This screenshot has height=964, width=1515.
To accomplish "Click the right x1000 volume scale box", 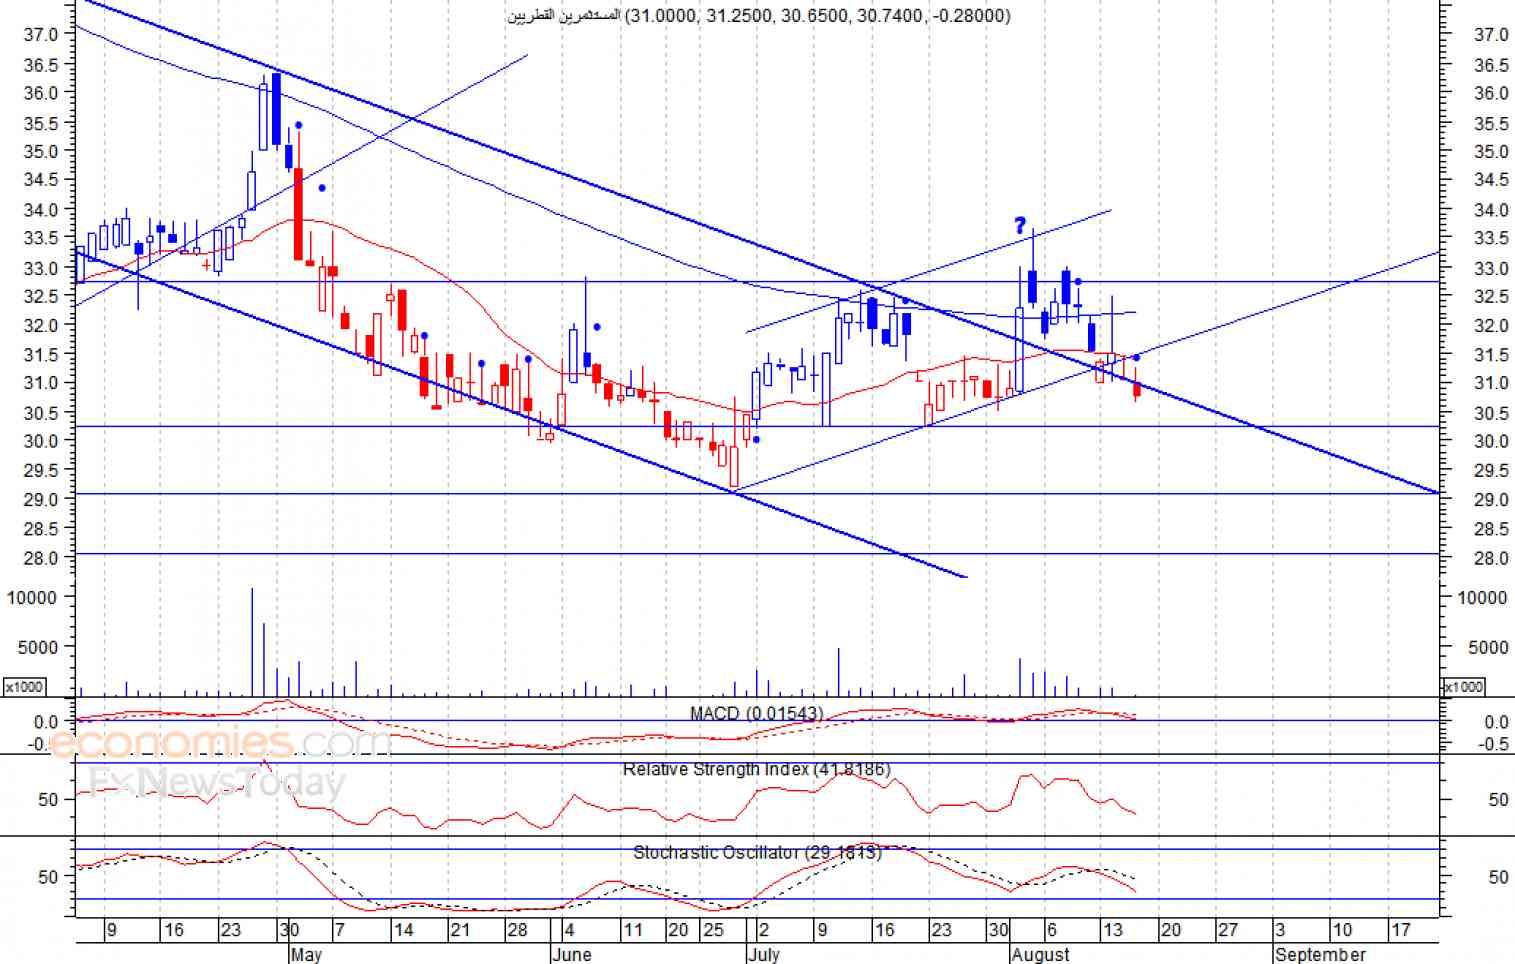I will (1463, 687).
